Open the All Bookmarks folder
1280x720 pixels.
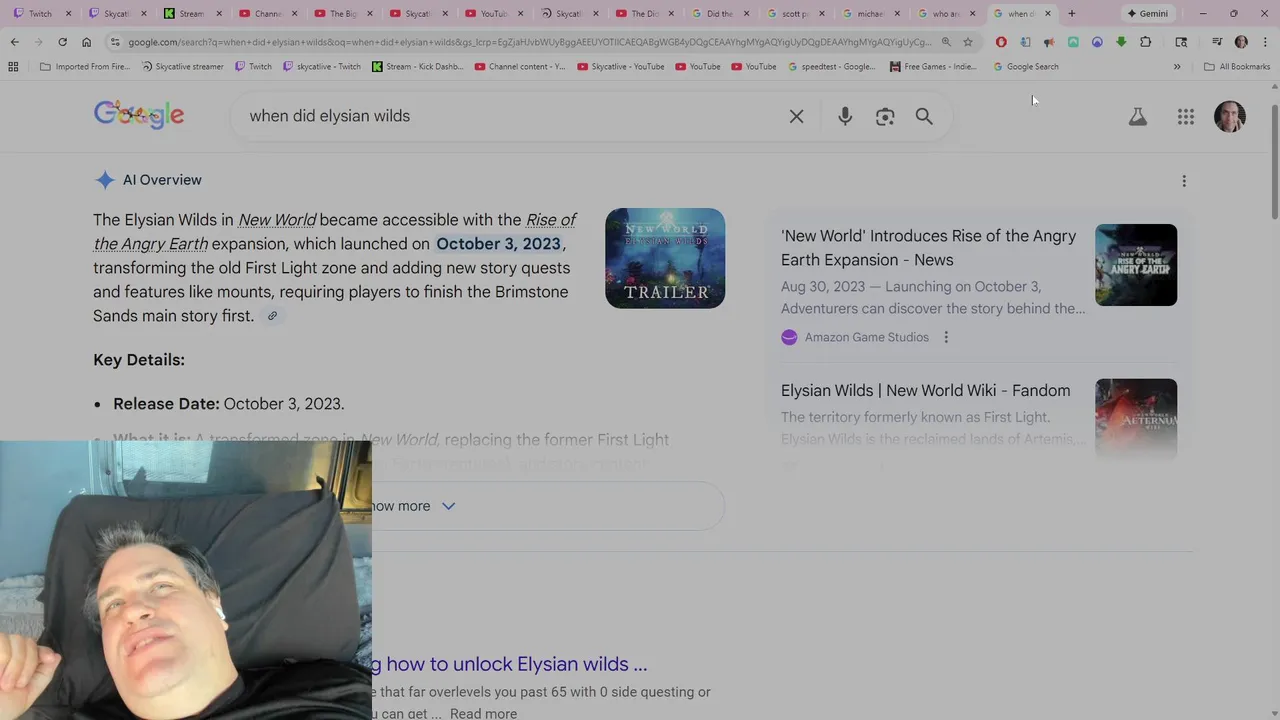coord(1237,67)
